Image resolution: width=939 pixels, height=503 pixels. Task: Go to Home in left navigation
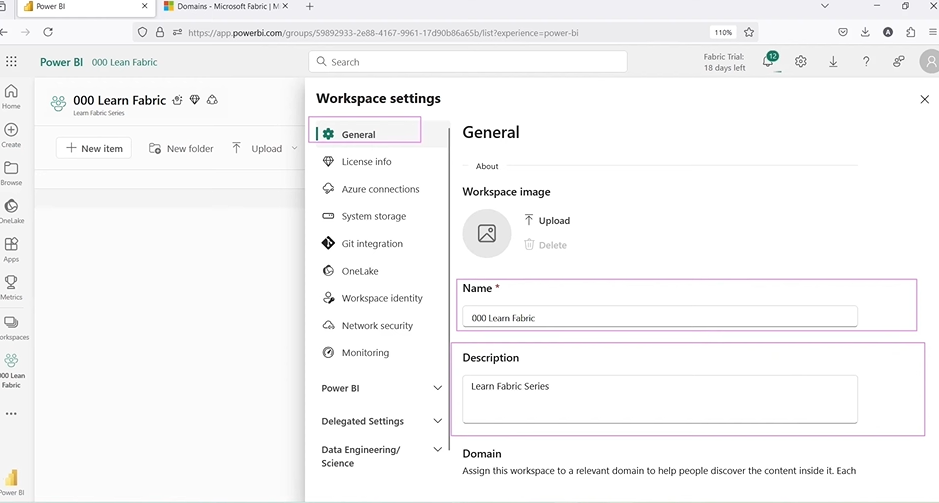coord(11,97)
